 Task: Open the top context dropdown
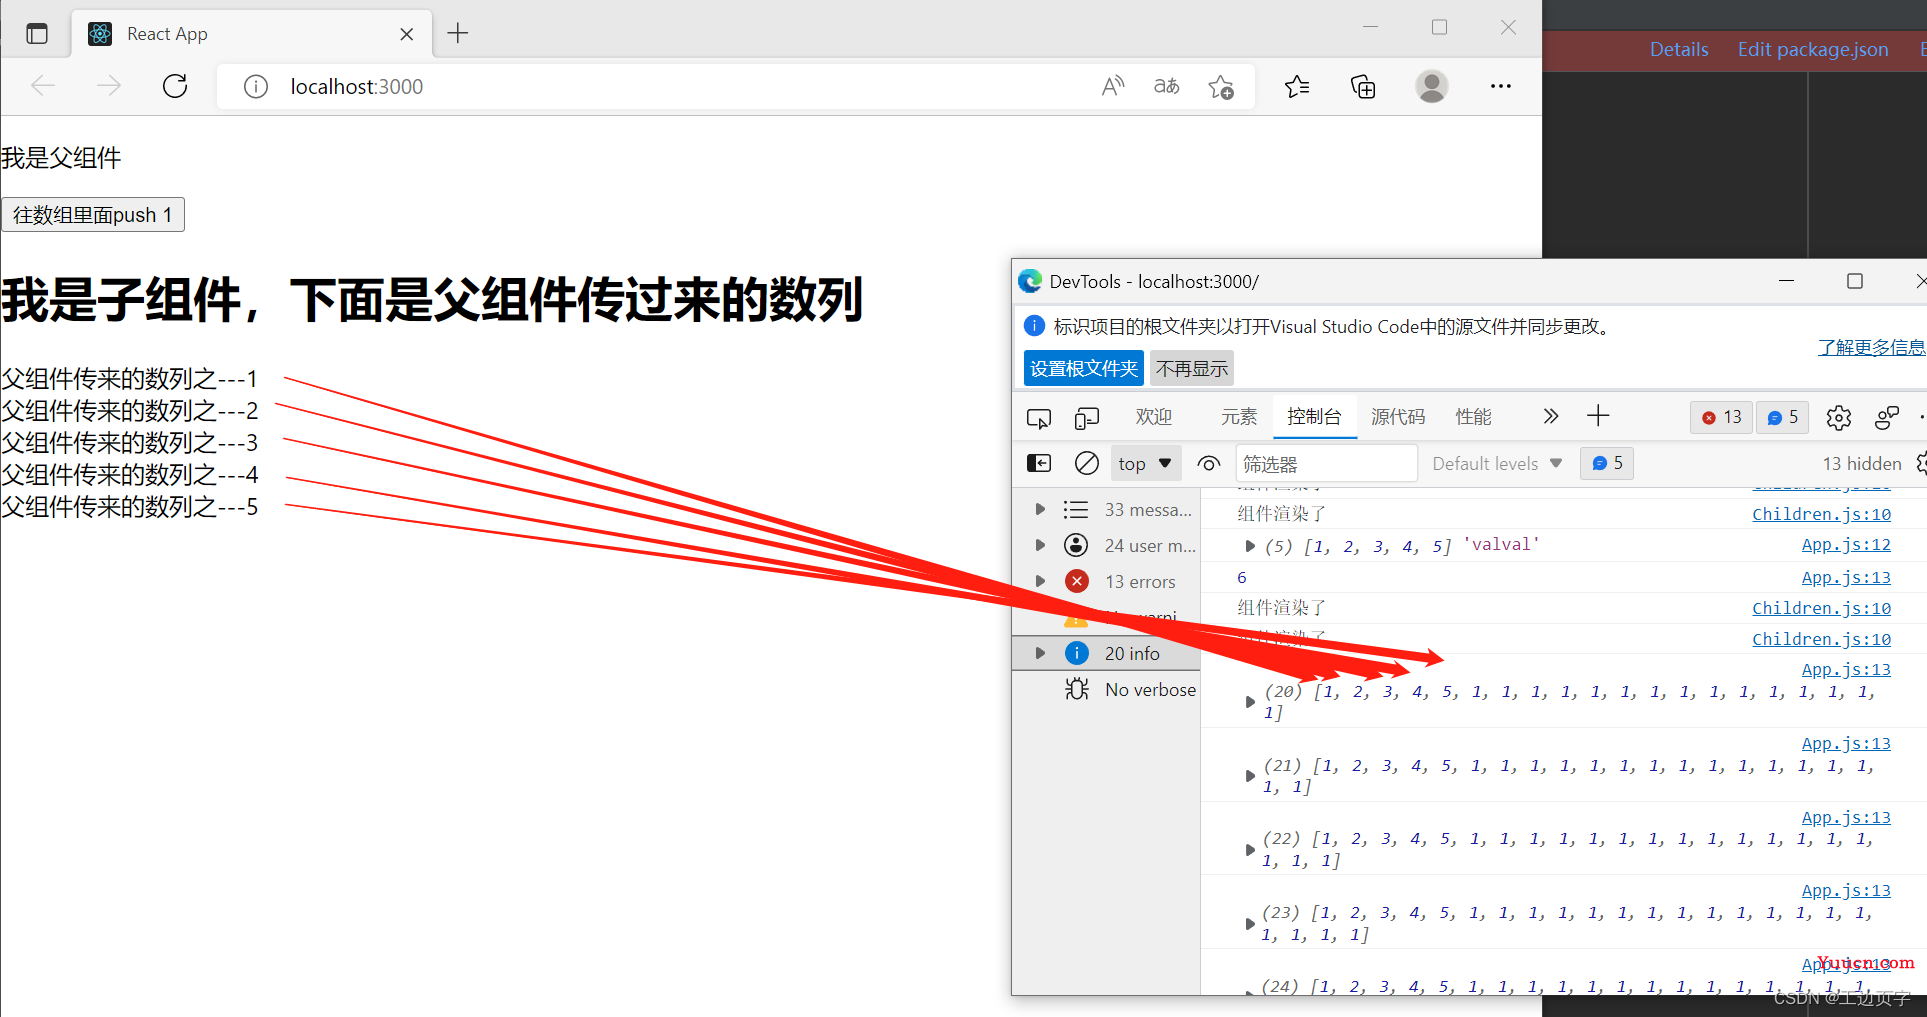click(1146, 463)
